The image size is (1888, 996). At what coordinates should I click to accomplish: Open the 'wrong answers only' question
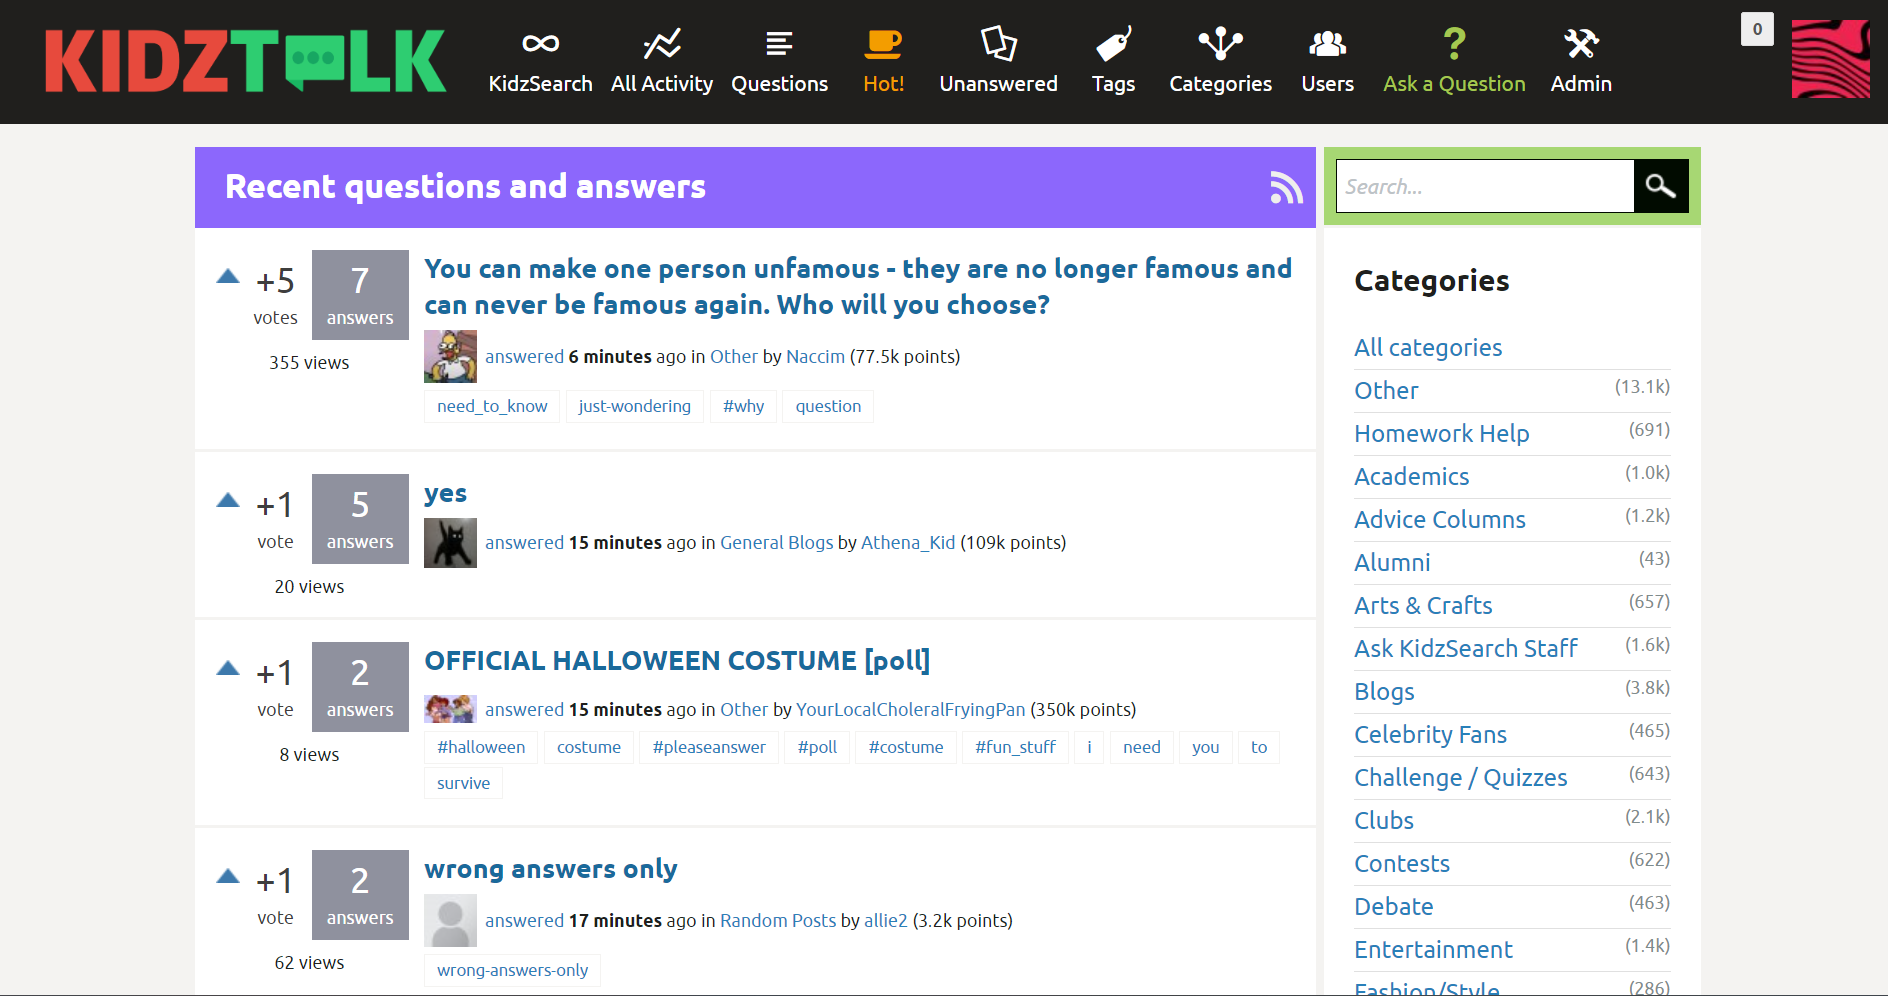click(551, 869)
